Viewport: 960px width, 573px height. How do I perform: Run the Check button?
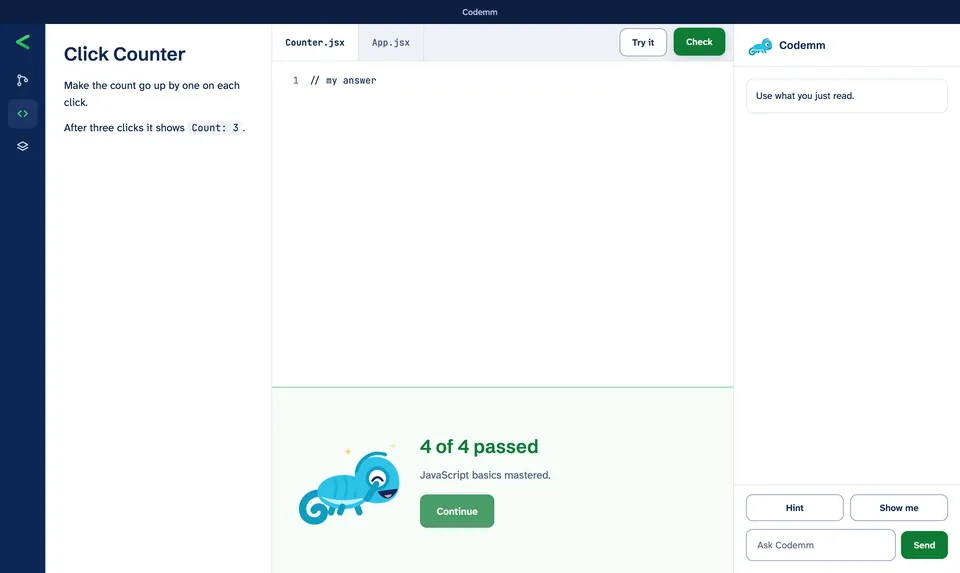tap(699, 42)
